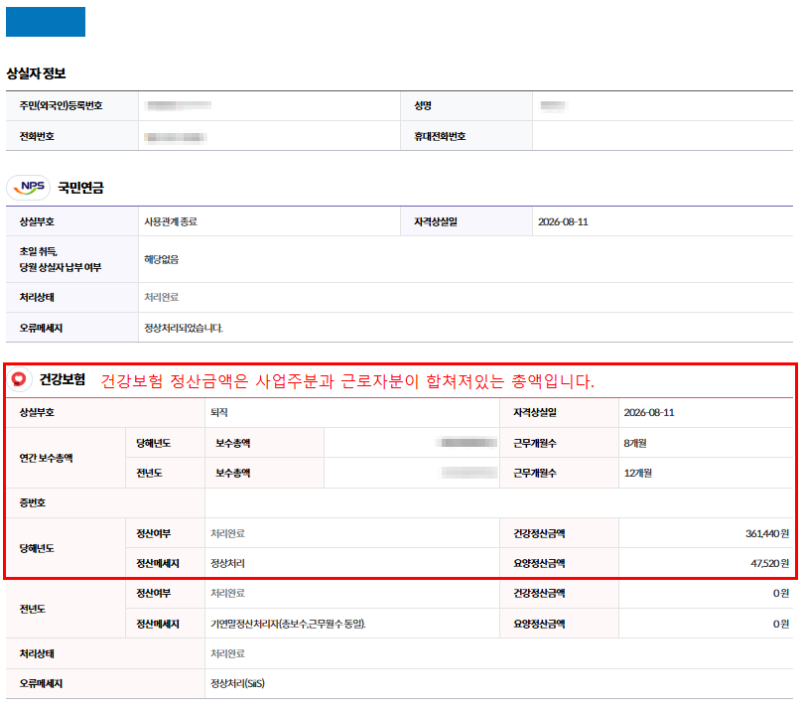Click the 성명 label

[x=423, y=106]
